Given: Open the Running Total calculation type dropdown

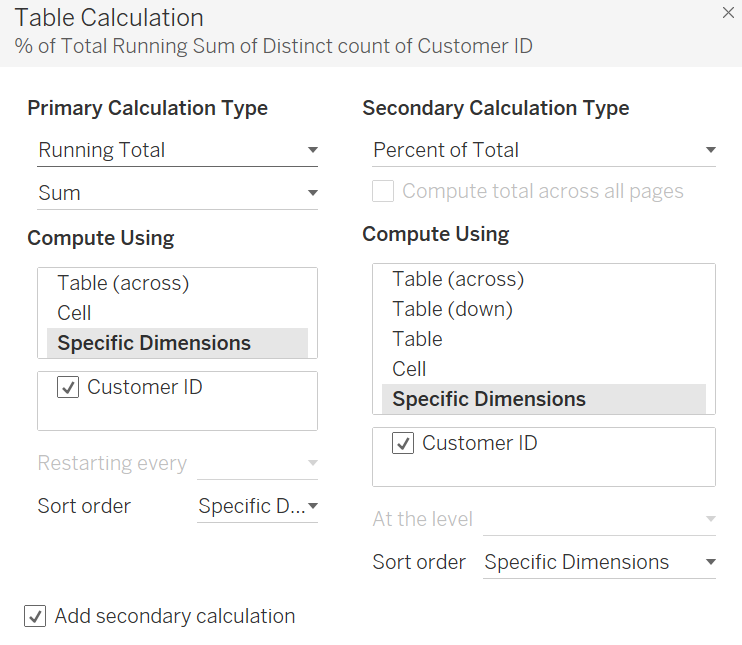Looking at the screenshot, I should point(177,151).
